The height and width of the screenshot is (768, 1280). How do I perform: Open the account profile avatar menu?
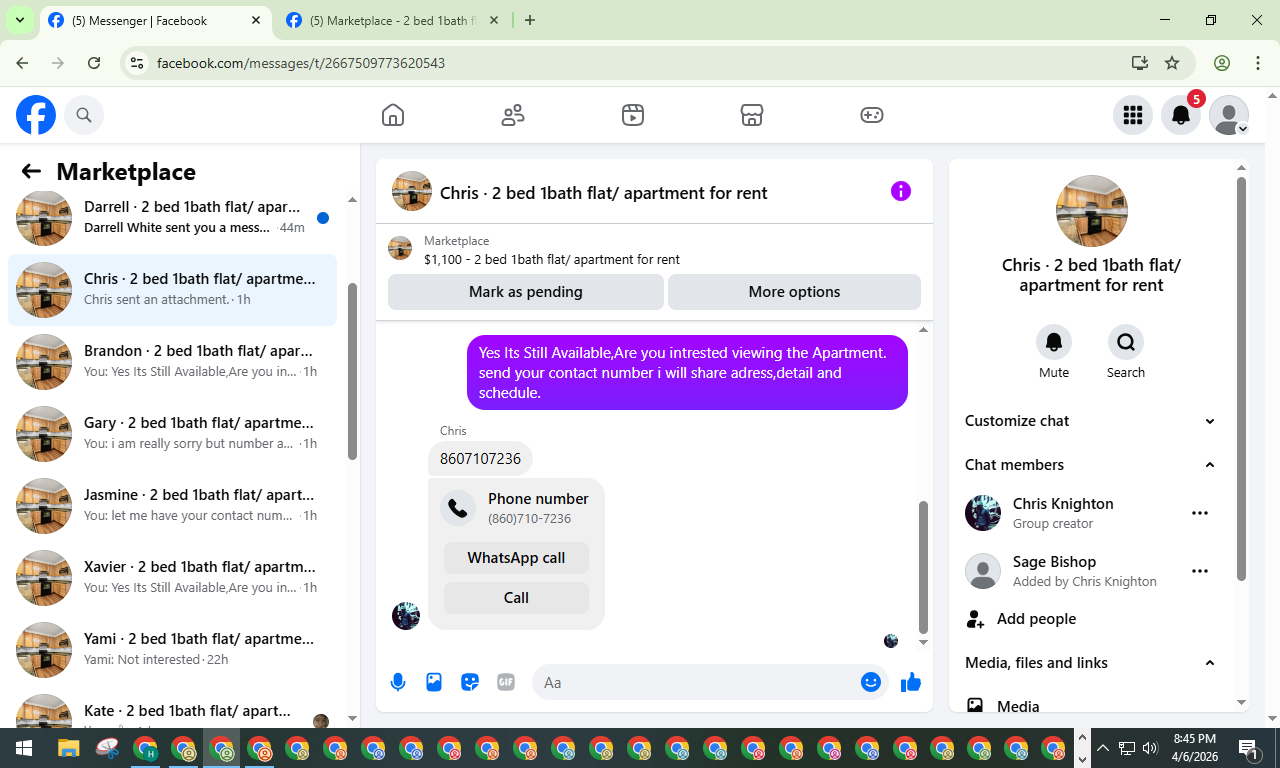tap(1229, 115)
